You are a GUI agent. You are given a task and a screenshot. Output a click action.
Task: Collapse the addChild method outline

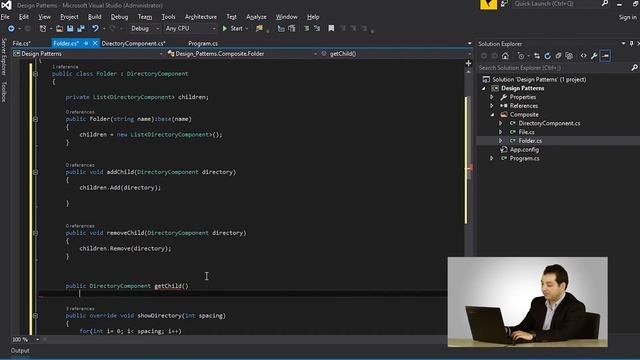point(36,173)
